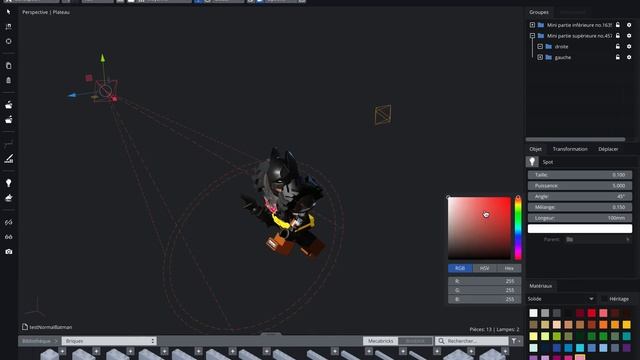Click the blue axis gizmo arrow

tap(72, 95)
